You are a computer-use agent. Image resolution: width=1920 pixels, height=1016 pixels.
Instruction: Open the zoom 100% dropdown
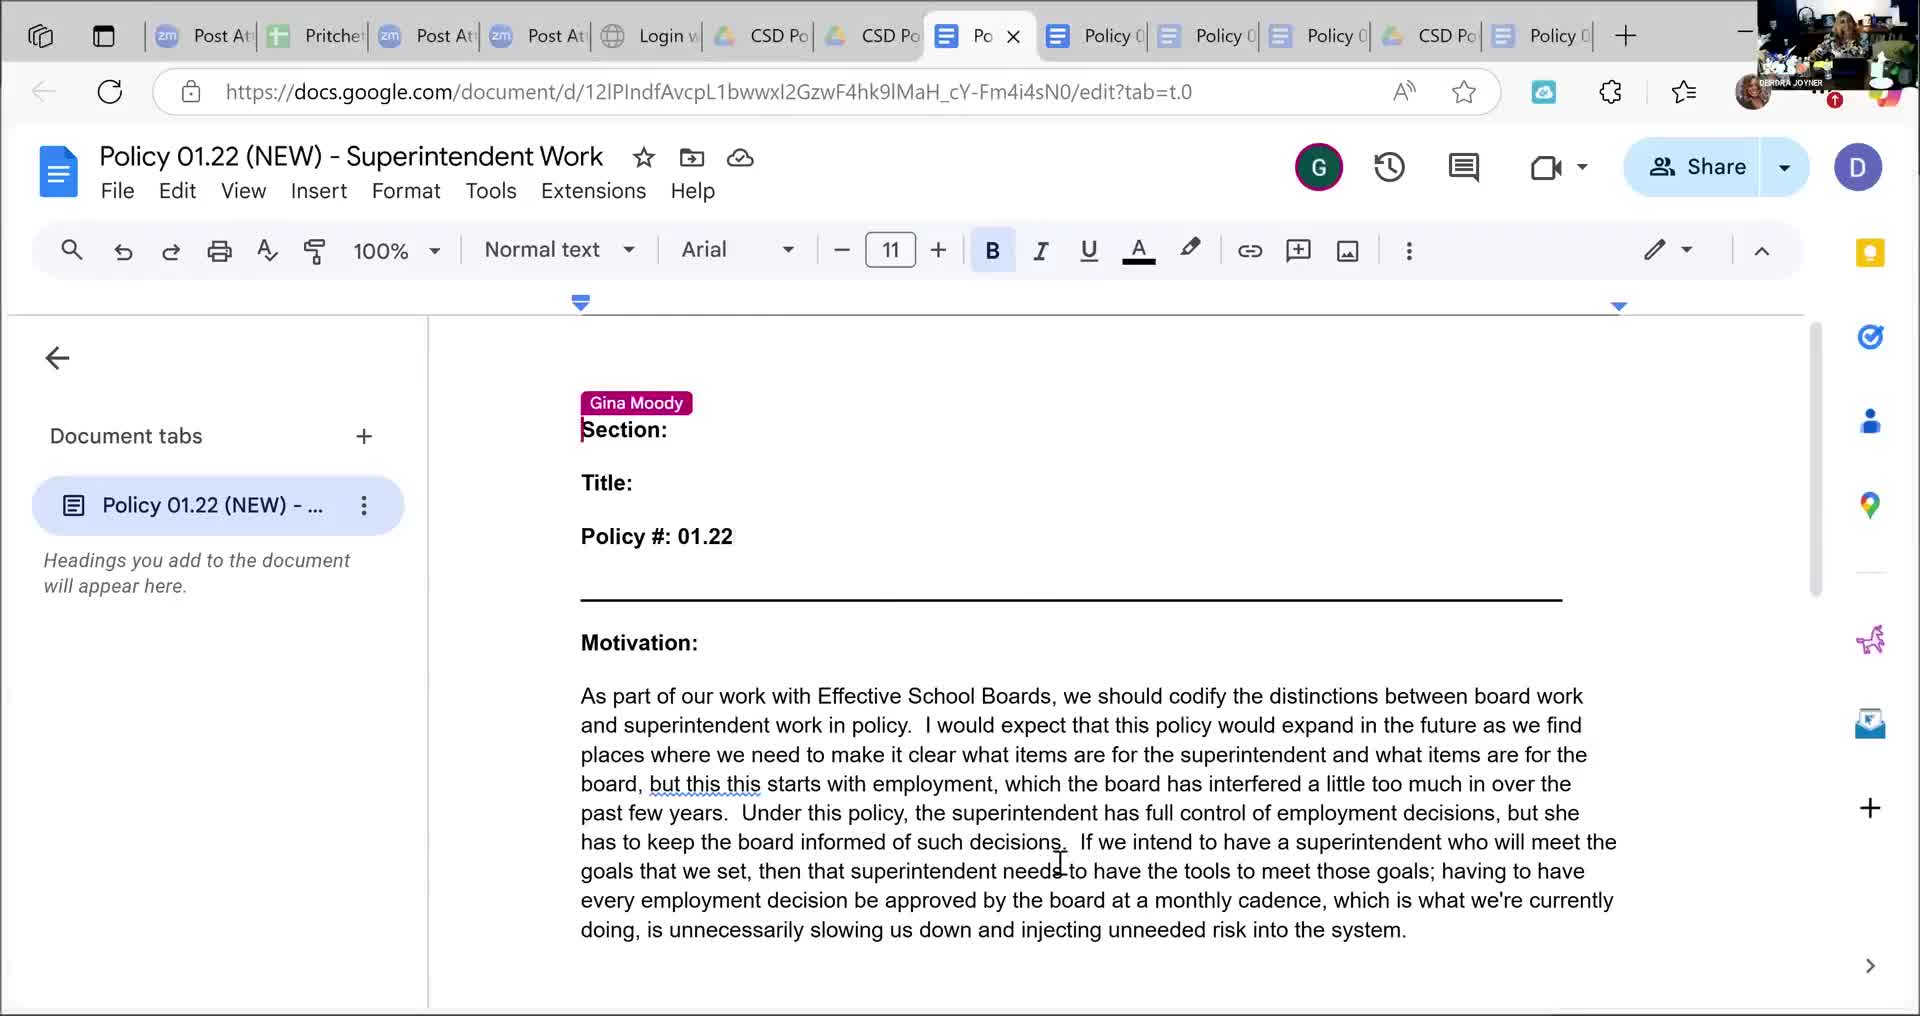pyautogui.click(x=396, y=251)
